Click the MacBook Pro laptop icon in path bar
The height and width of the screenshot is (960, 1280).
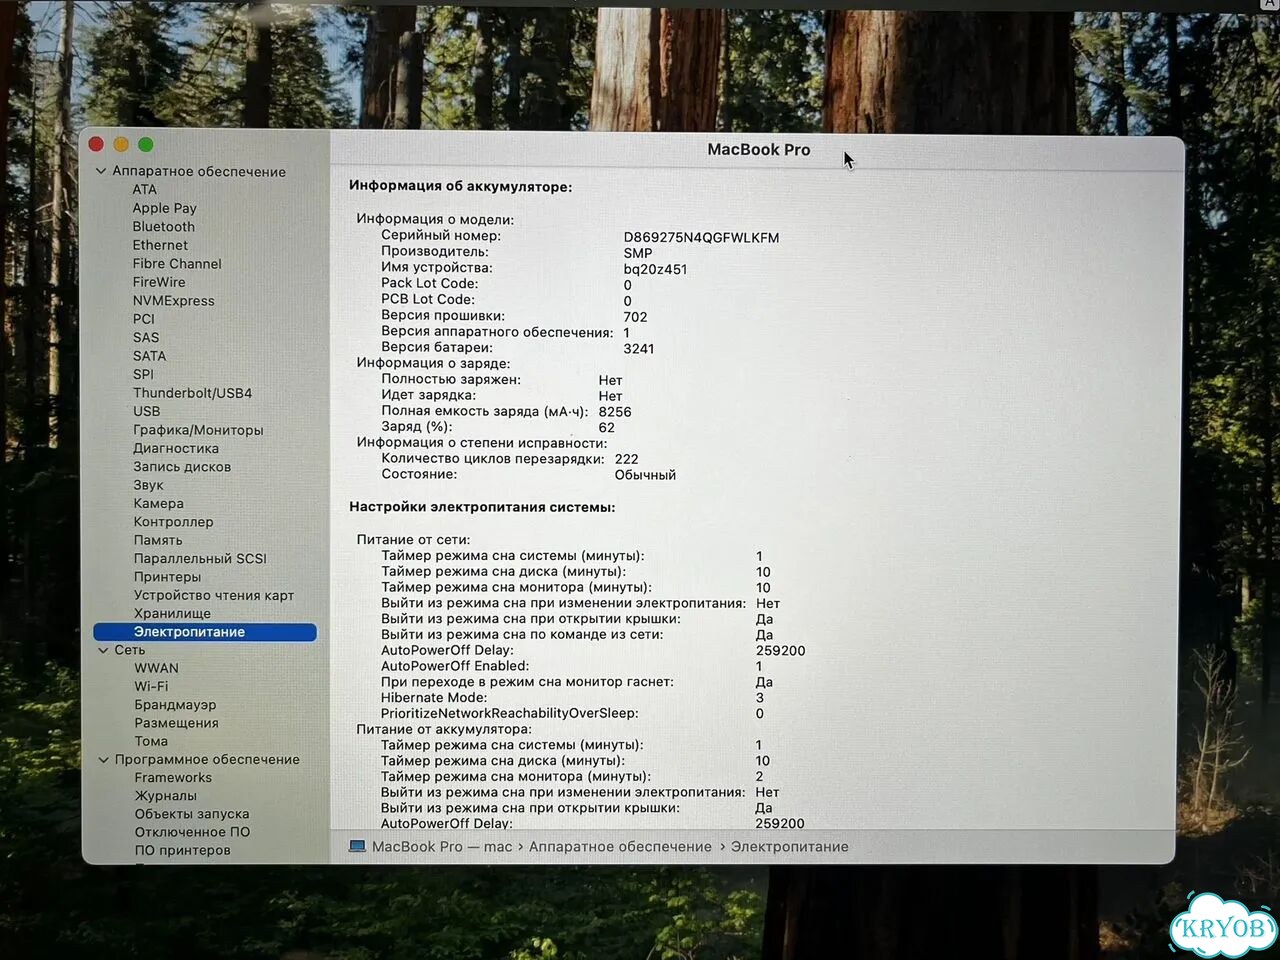358,846
